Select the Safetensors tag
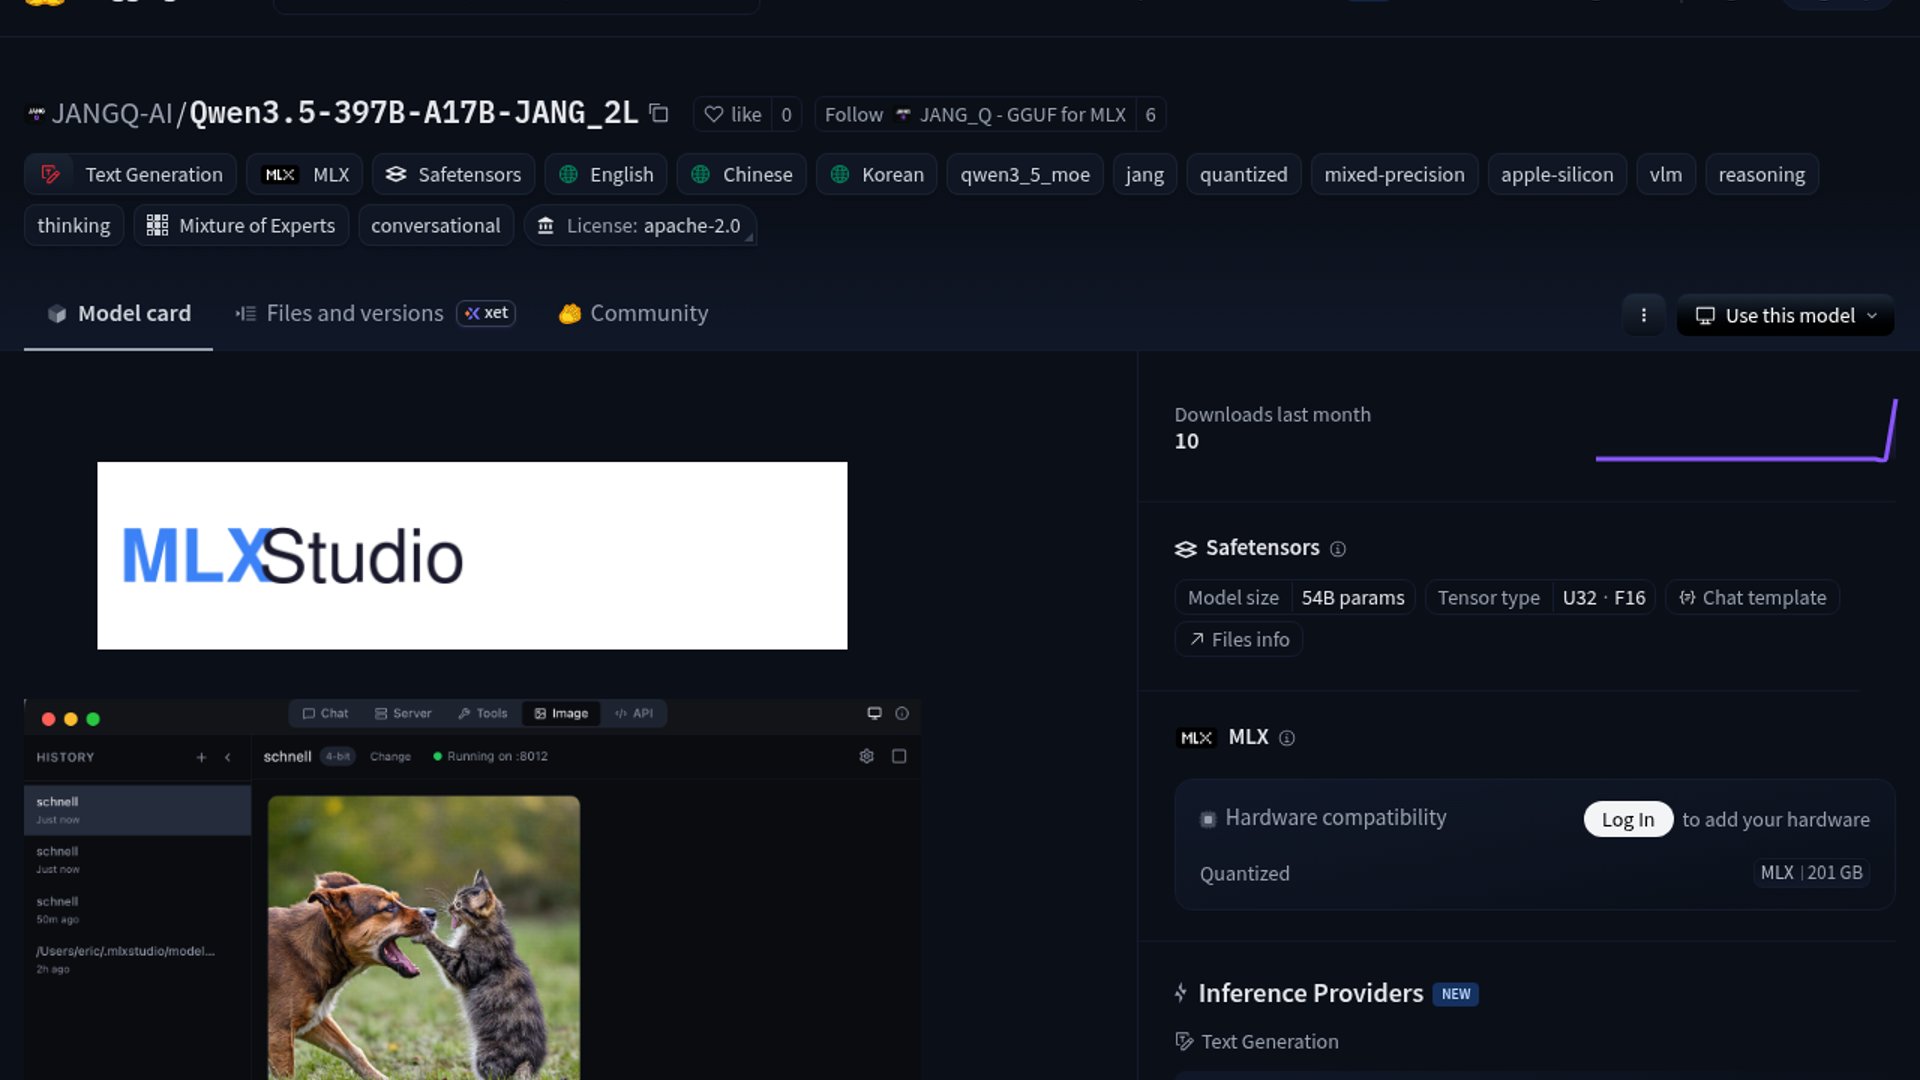1920x1080 pixels. pyautogui.click(x=453, y=174)
